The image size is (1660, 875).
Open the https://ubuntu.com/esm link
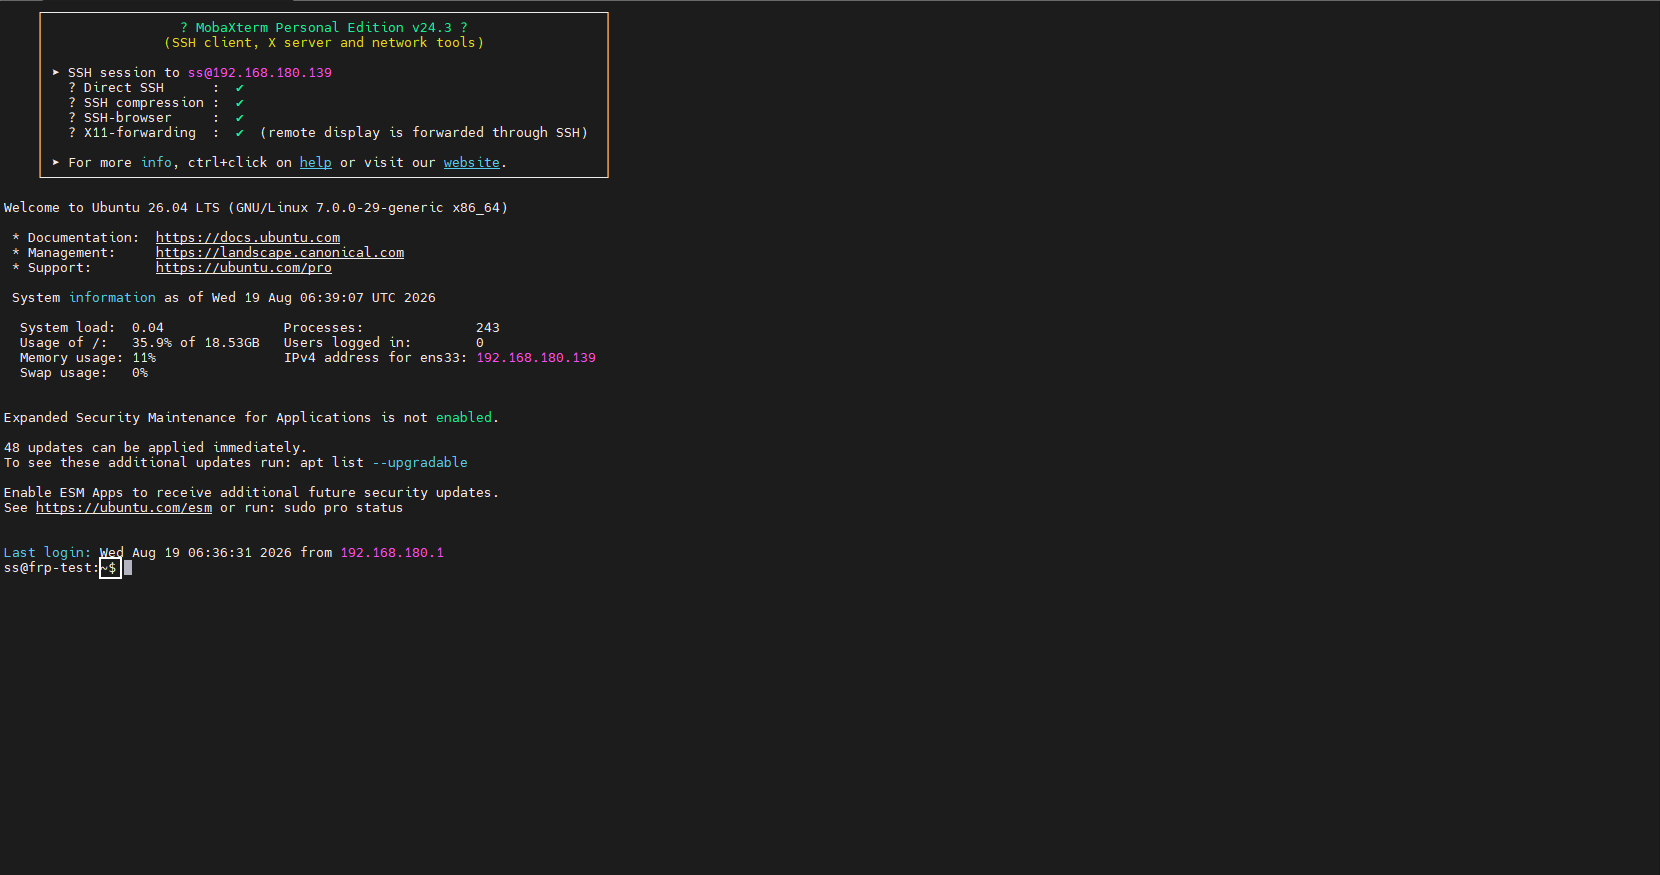[124, 508]
